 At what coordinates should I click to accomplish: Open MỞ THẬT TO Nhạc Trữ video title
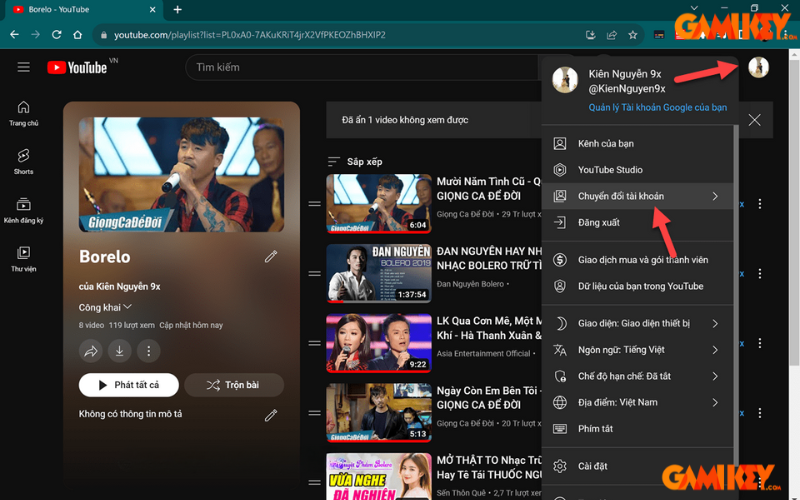489,467
